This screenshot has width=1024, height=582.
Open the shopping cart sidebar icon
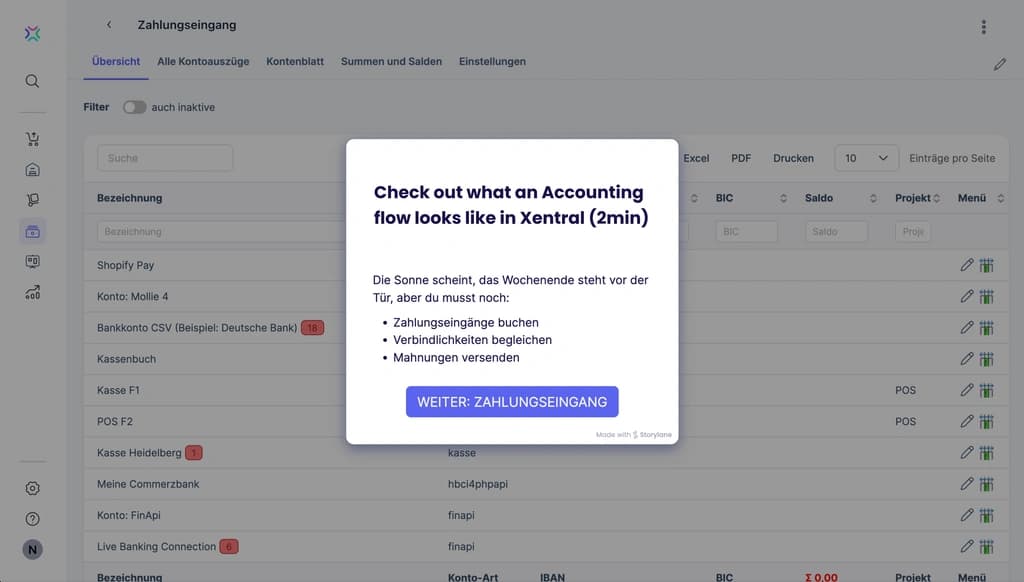tap(32, 138)
